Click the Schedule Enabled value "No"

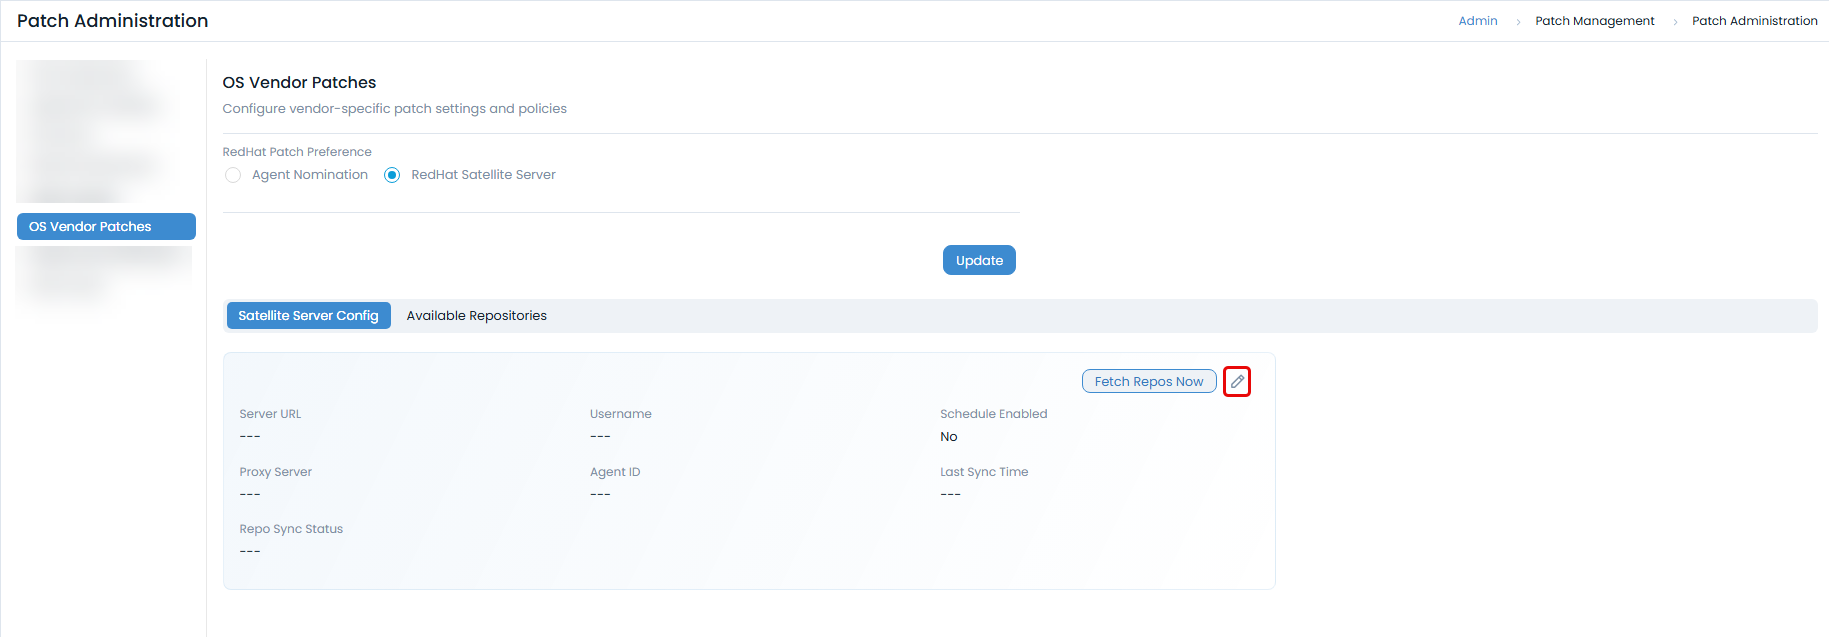948,437
